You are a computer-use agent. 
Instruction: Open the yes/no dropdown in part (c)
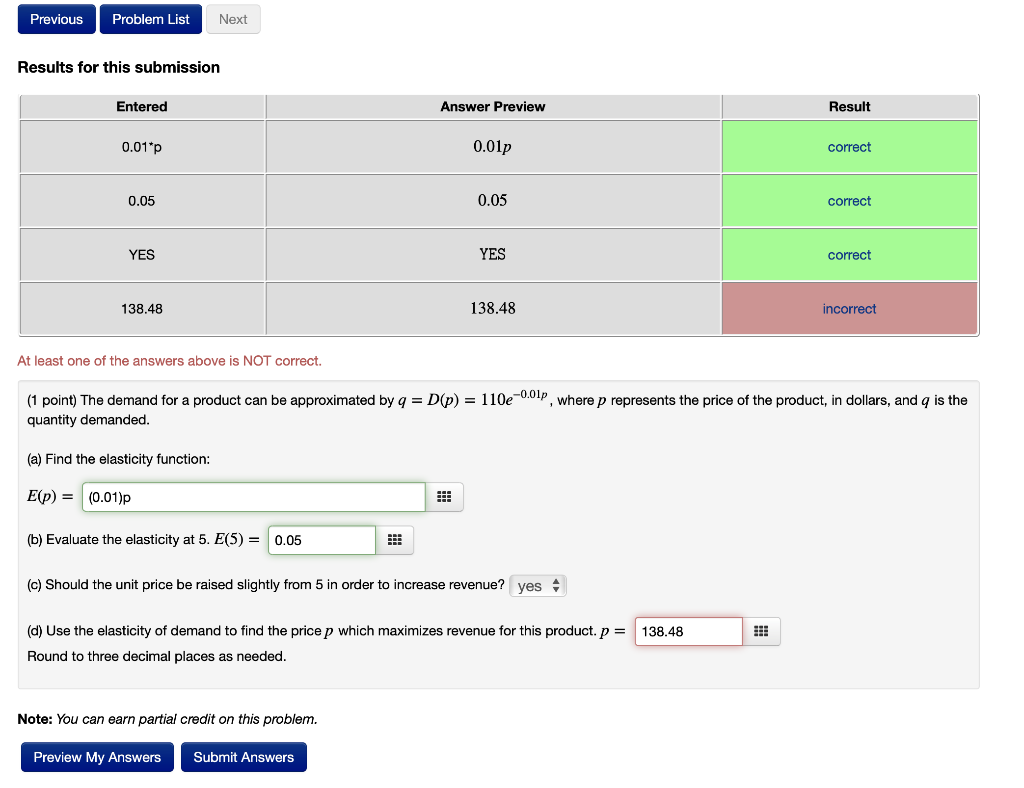tap(538, 585)
